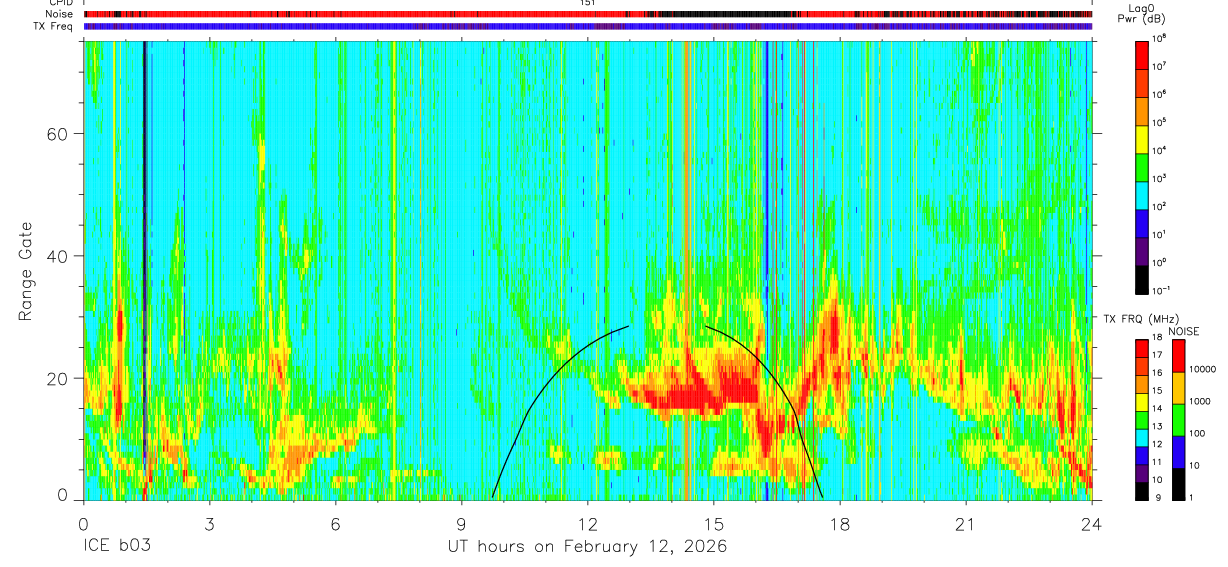Click x-axis tick label '3'
This screenshot has width=1228, height=567.
pyautogui.click(x=209, y=524)
